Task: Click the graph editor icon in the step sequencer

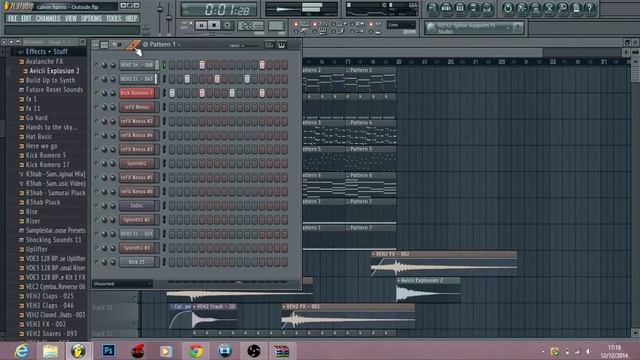Action: (x=269, y=45)
